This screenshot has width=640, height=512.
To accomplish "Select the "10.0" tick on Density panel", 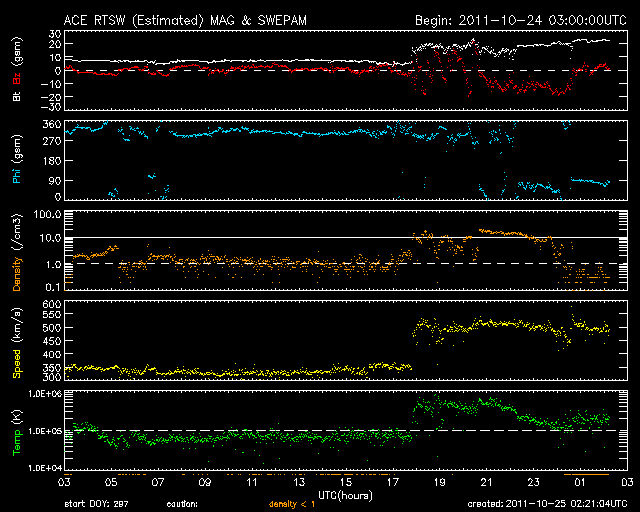I will point(50,238).
